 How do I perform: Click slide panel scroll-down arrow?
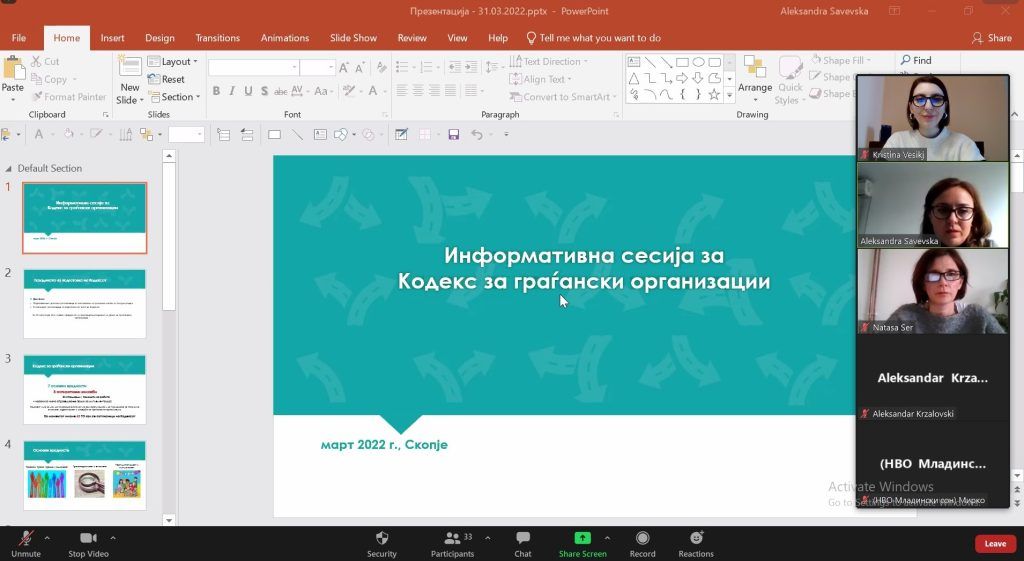(x=168, y=521)
